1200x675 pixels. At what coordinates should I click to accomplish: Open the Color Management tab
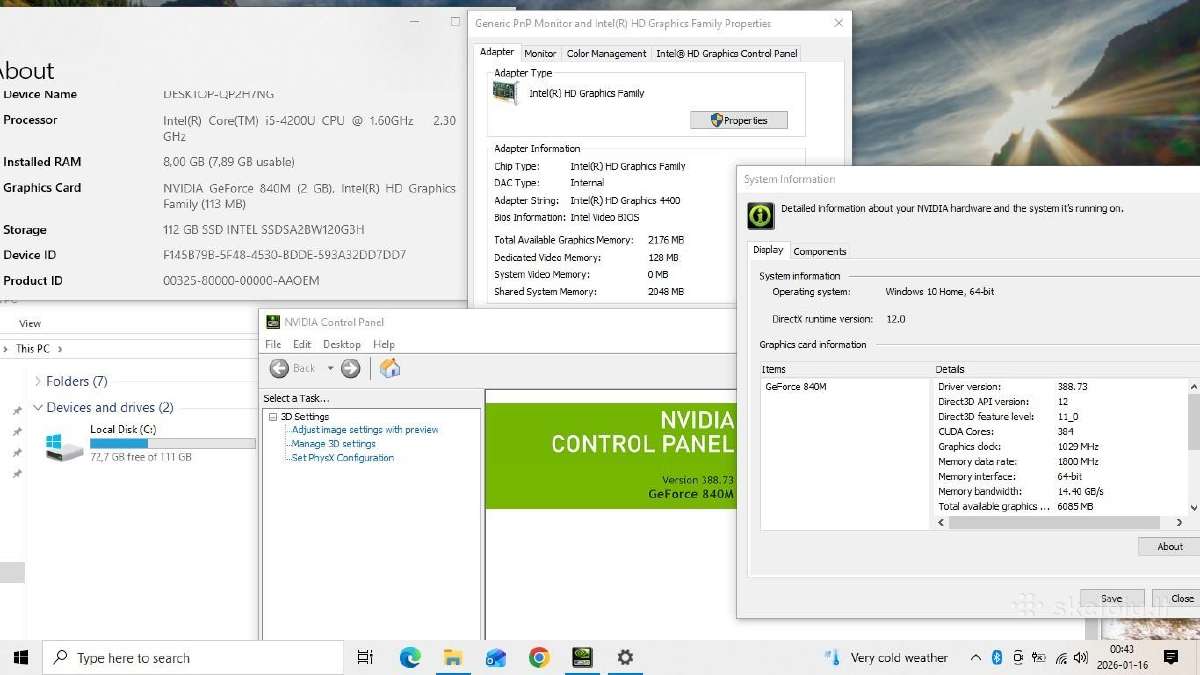tap(607, 54)
